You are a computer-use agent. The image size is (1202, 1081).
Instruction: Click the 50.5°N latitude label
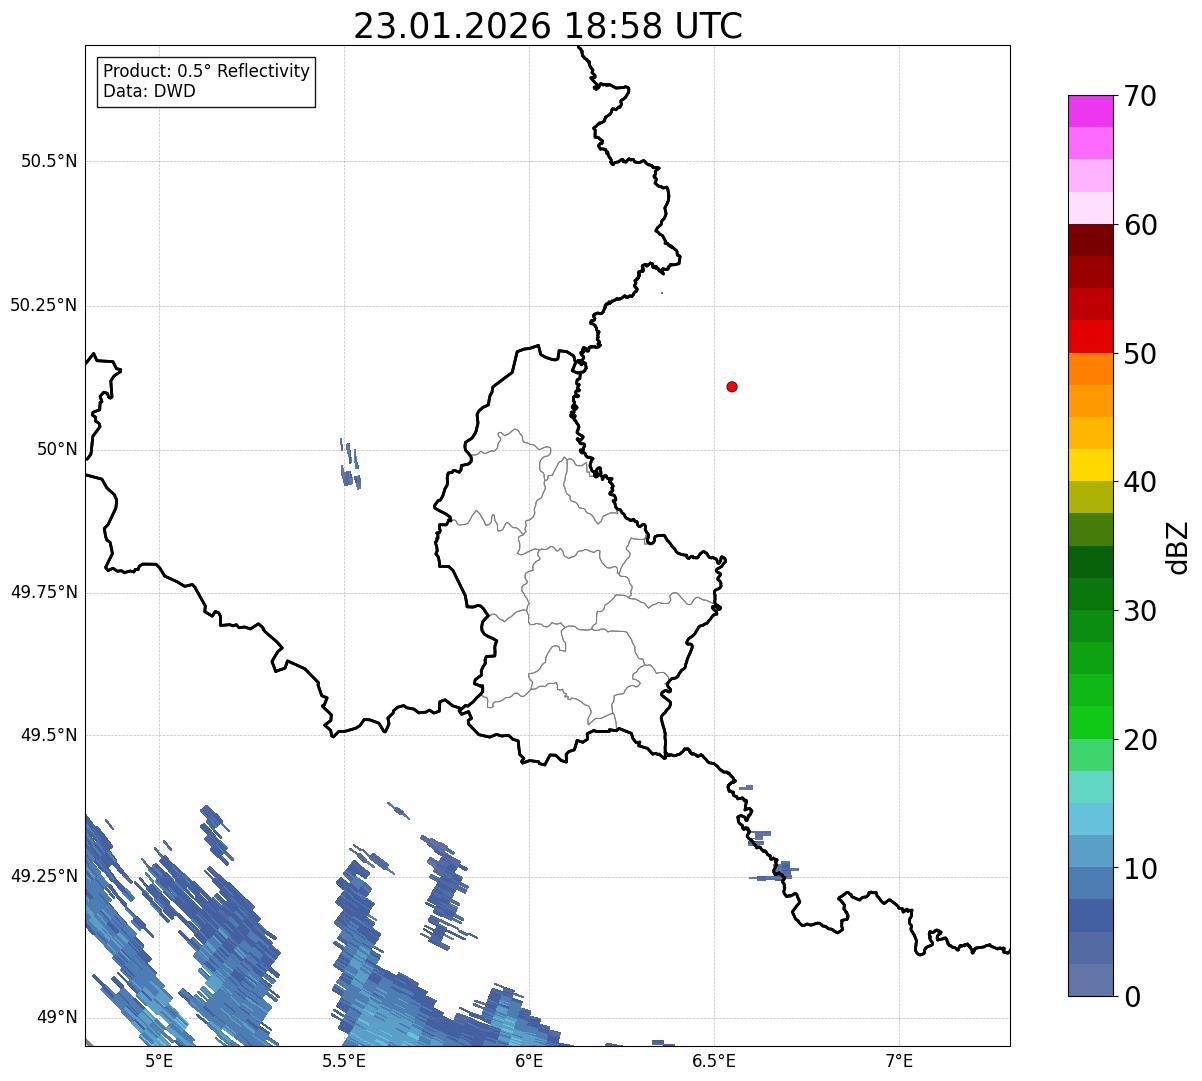click(49, 161)
